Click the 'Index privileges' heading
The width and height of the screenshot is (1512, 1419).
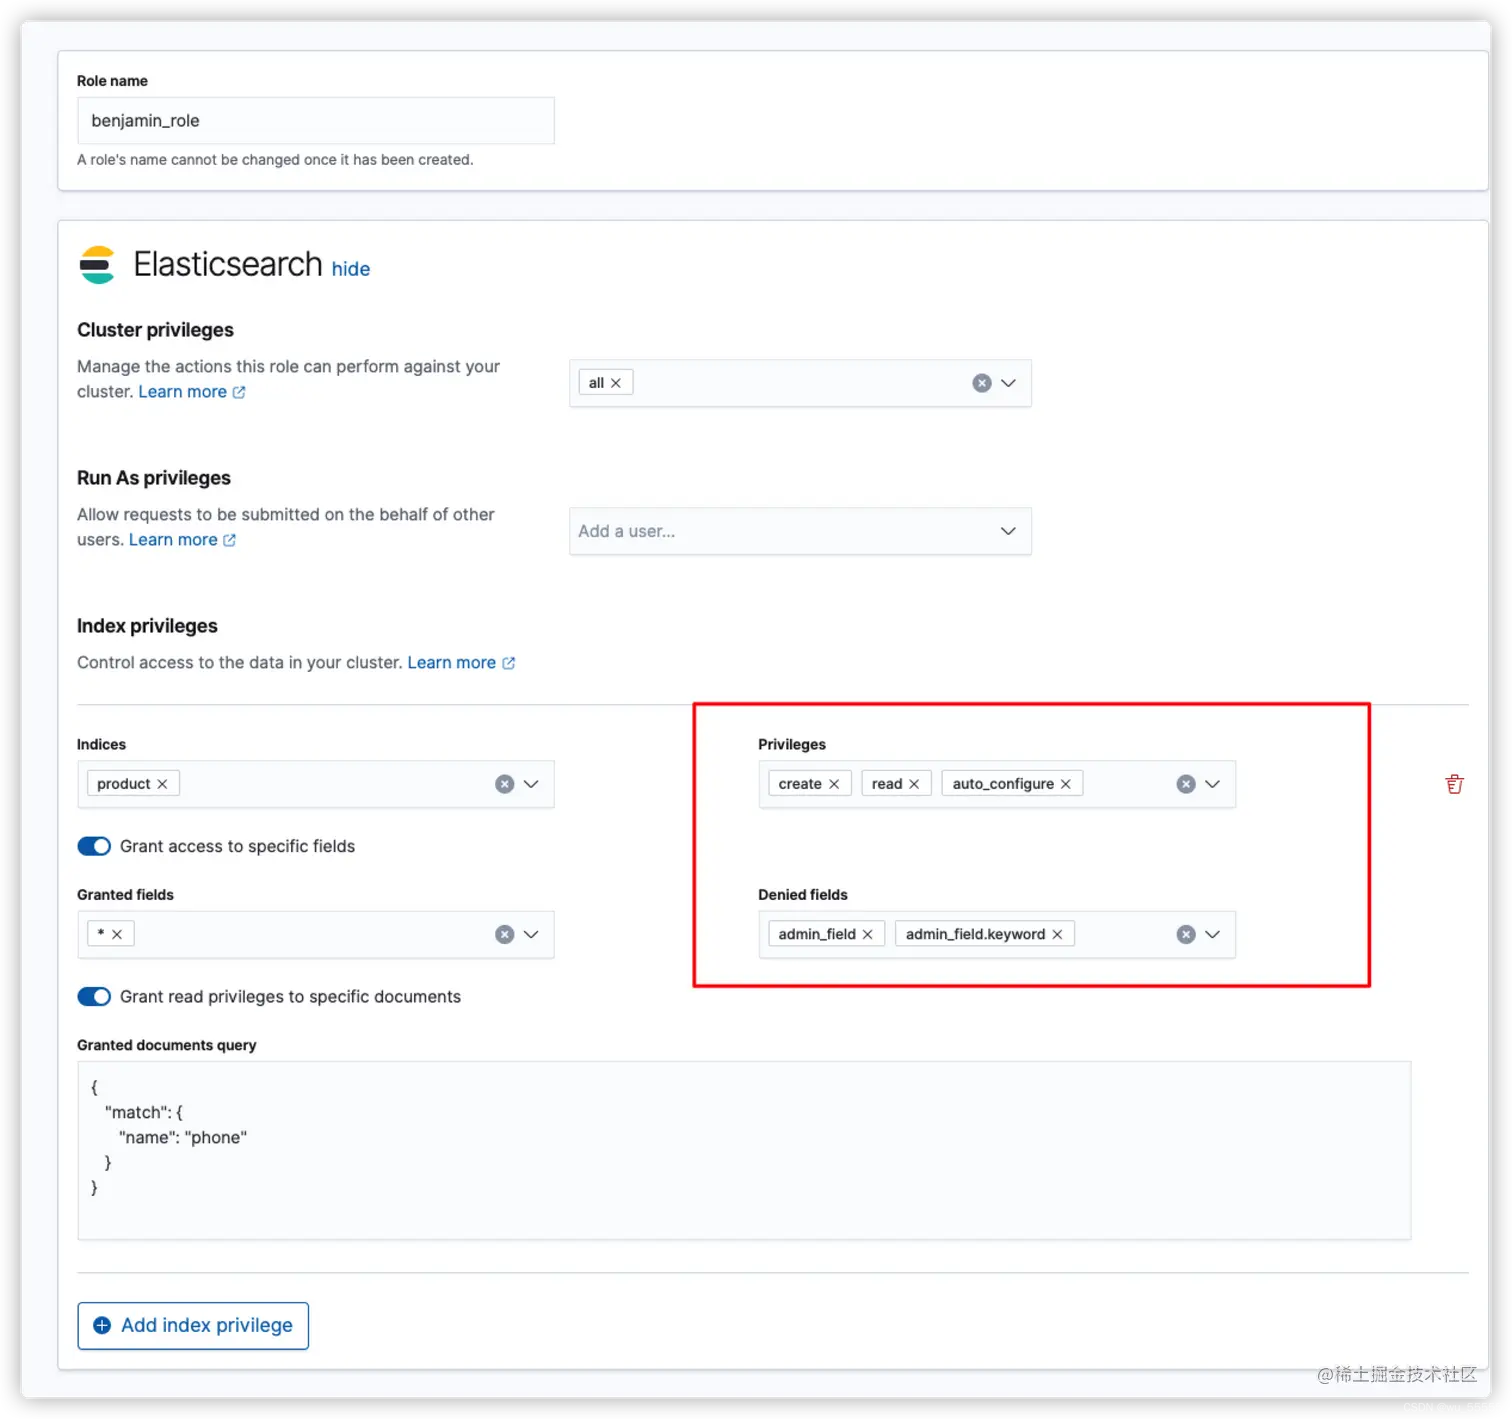[x=147, y=626]
